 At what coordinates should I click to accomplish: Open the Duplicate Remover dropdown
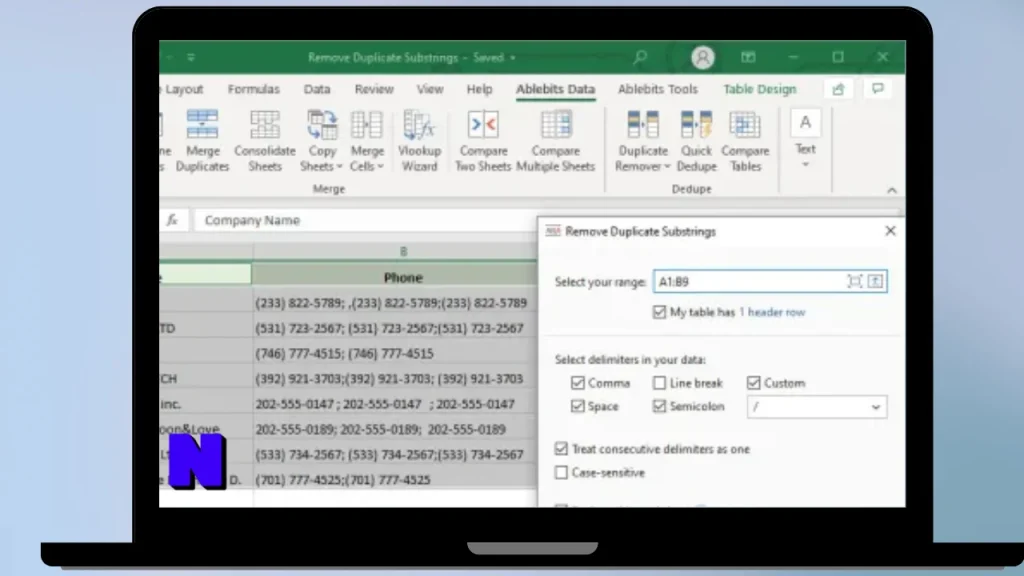coord(643,141)
